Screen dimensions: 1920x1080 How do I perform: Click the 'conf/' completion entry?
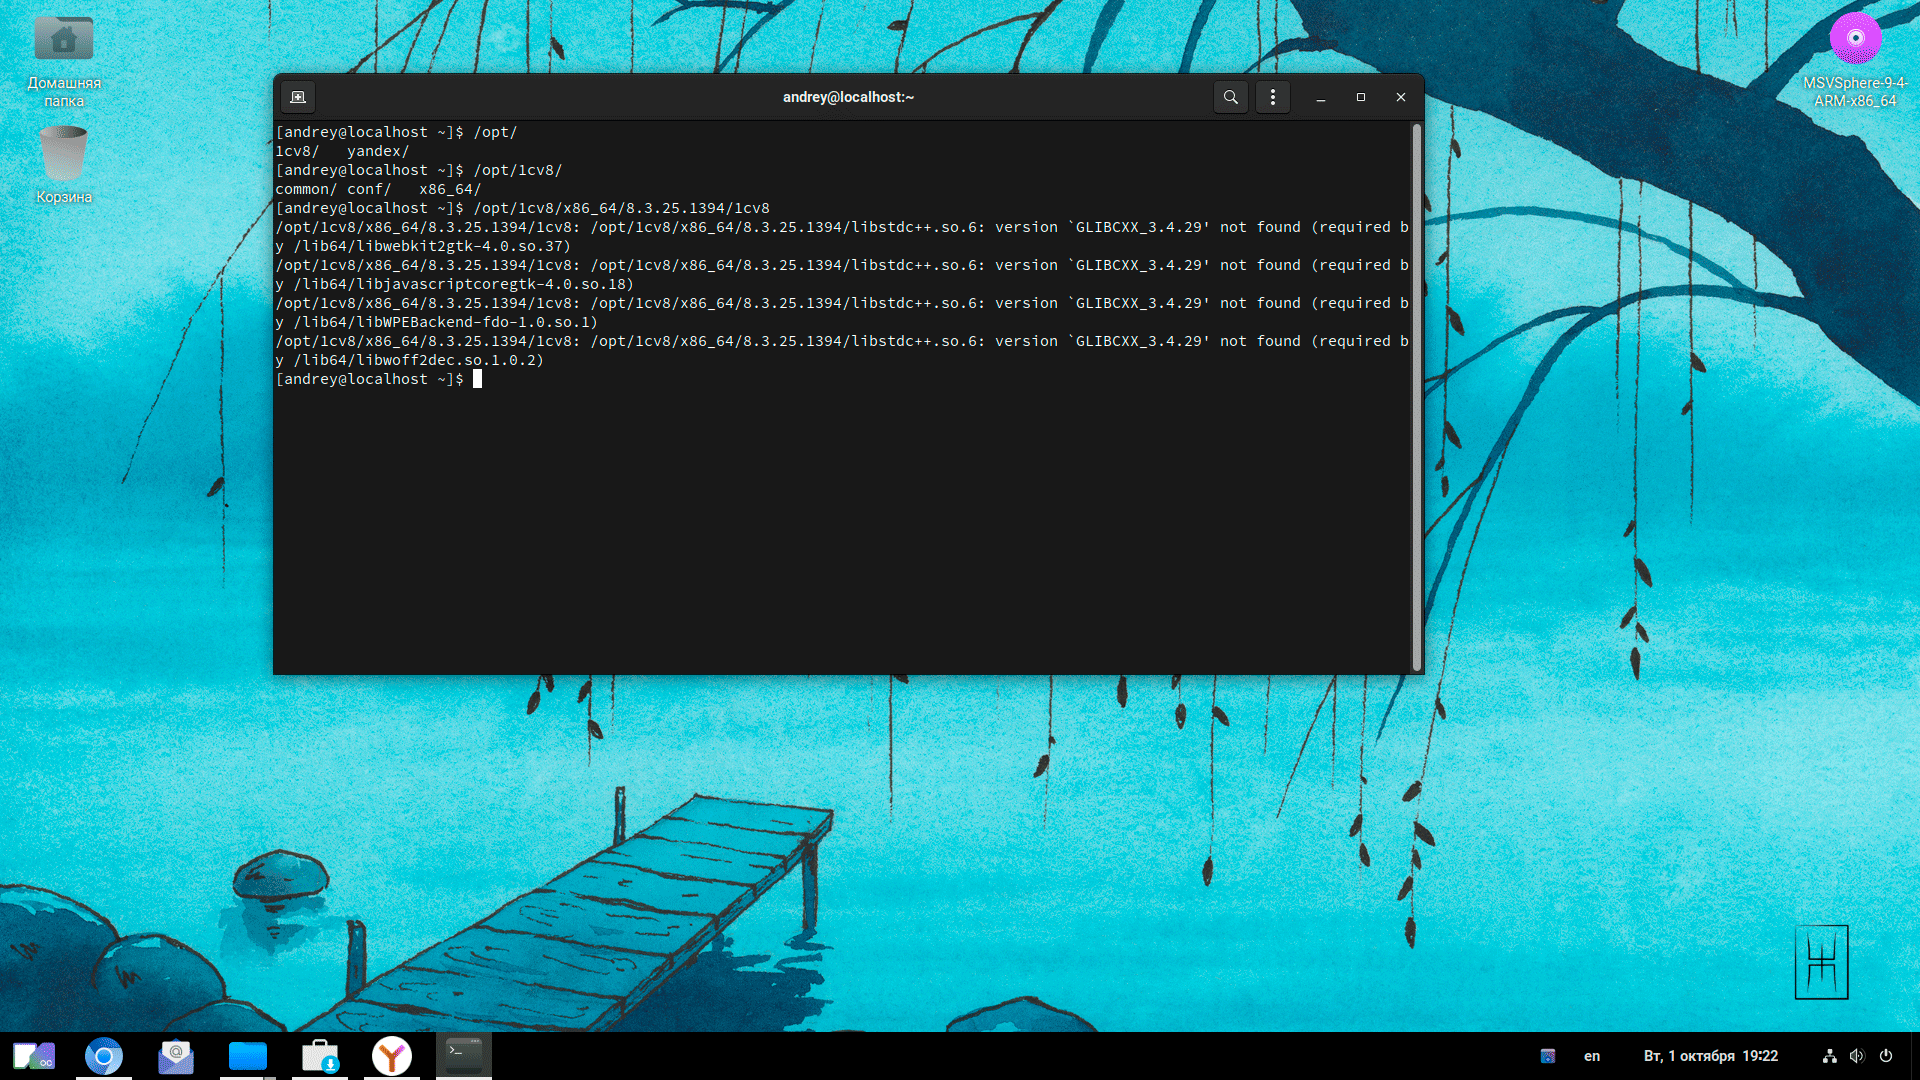click(x=369, y=189)
